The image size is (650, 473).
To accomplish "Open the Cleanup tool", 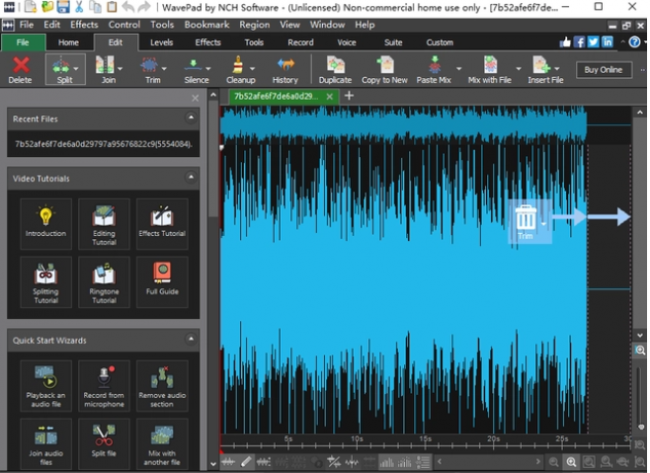I will click(x=238, y=70).
